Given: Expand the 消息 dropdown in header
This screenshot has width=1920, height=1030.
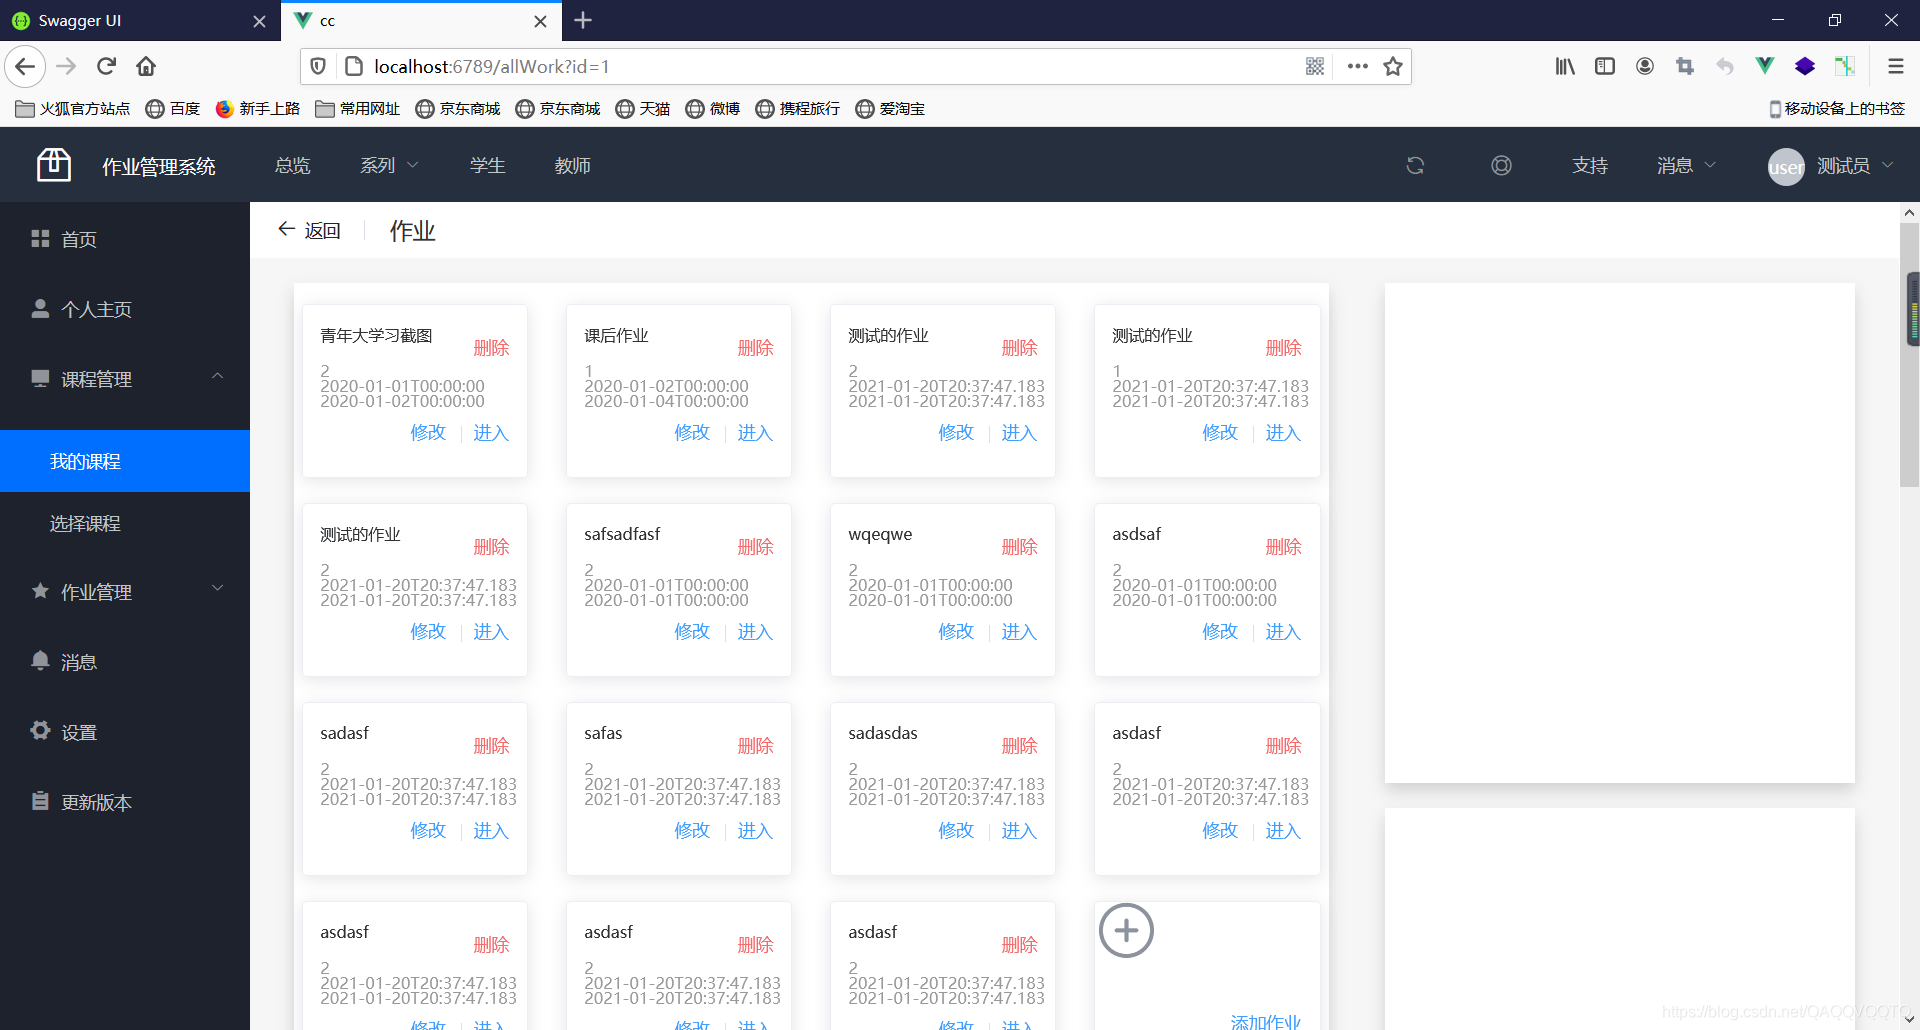Looking at the screenshot, I should click(1686, 165).
